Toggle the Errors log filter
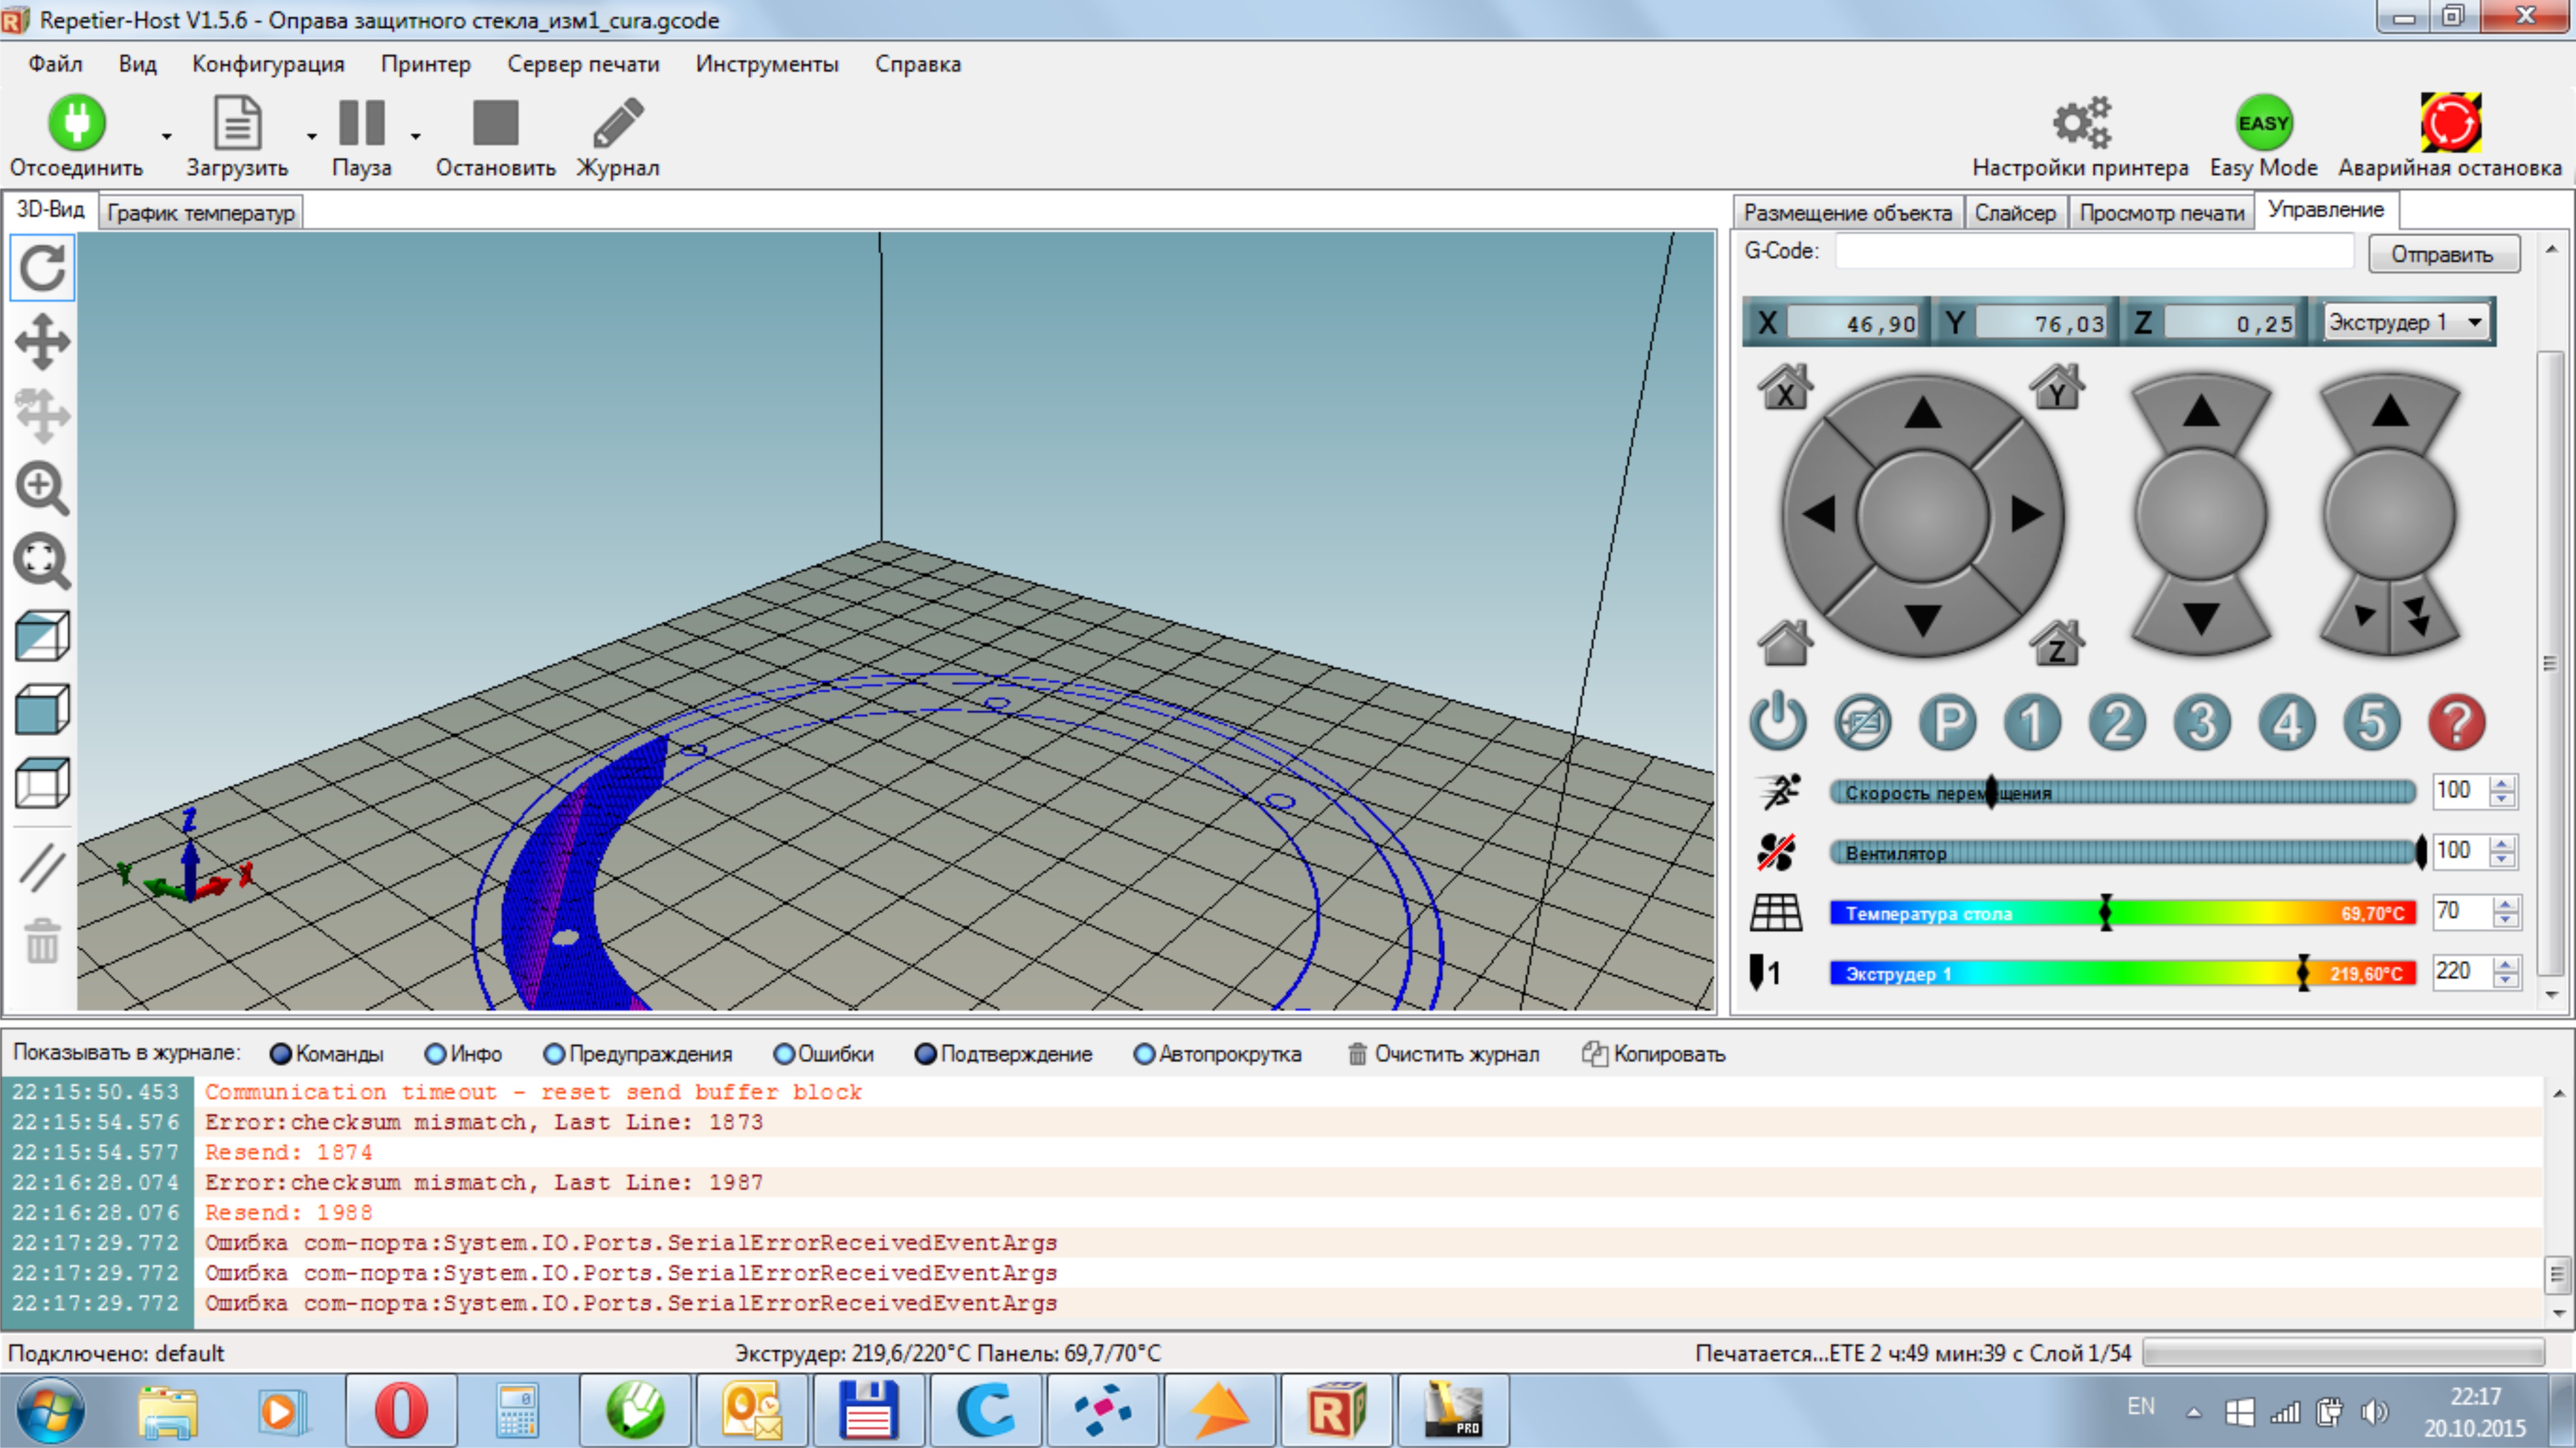This screenshot has height=1448, width=2576. click(x=784, y=1054)
